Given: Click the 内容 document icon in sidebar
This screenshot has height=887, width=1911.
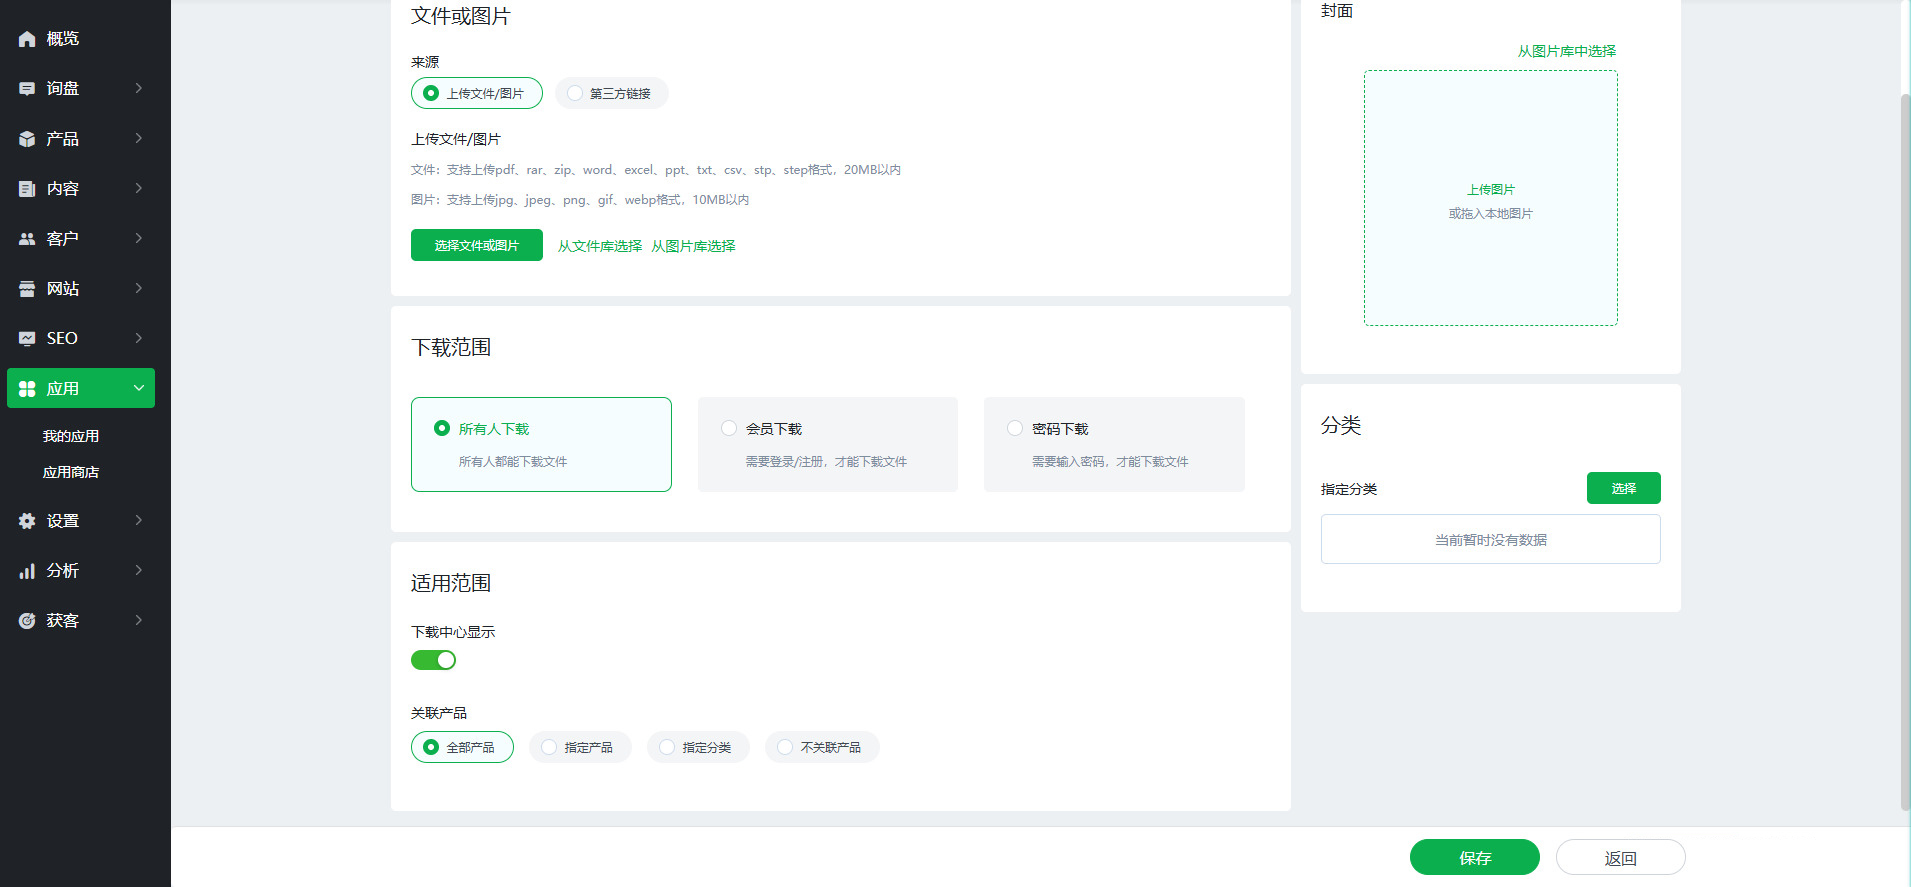Looking at the screenshot, I should tap(27, 189).
